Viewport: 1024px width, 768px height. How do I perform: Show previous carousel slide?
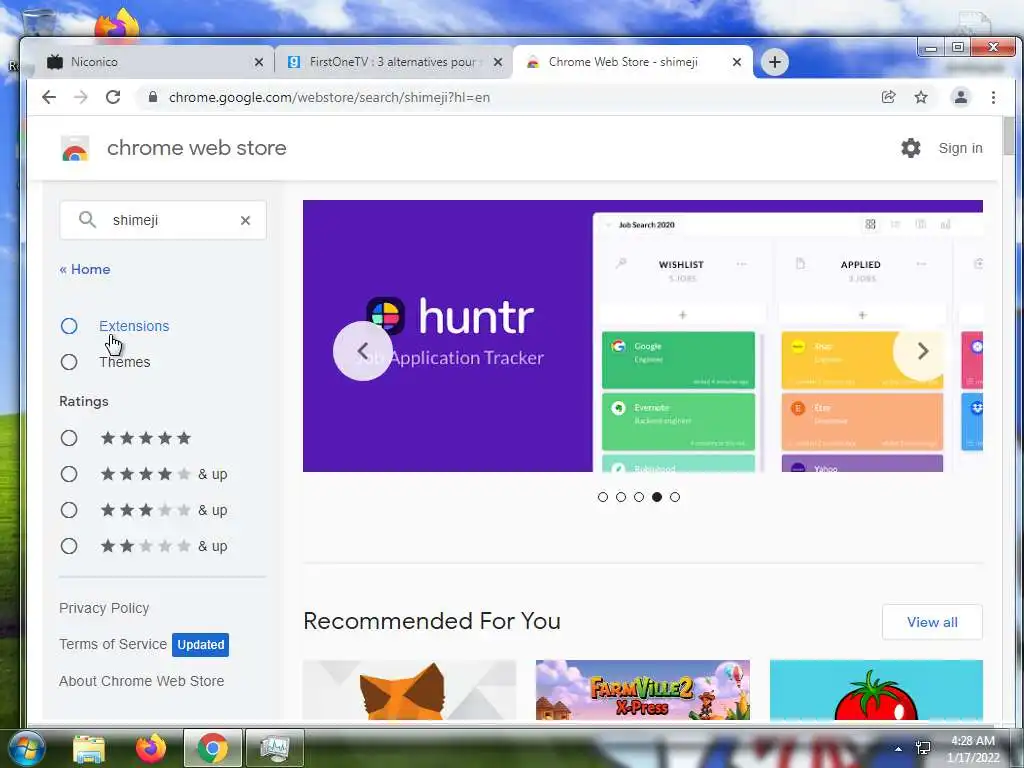(x=362, y=351)
